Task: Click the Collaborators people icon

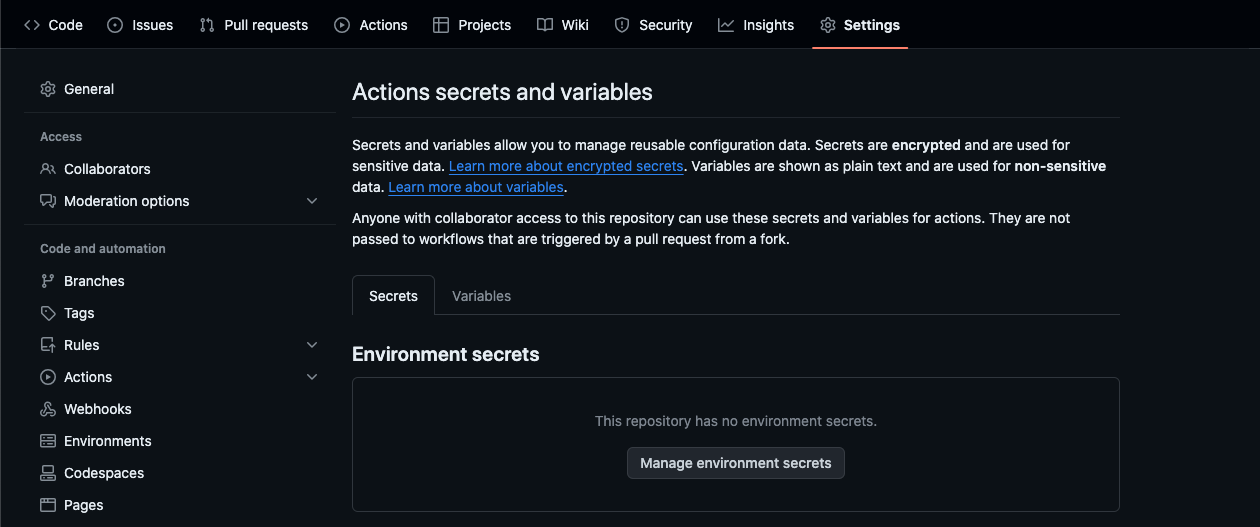Action: pyautogui.click(x=48, y=169)
